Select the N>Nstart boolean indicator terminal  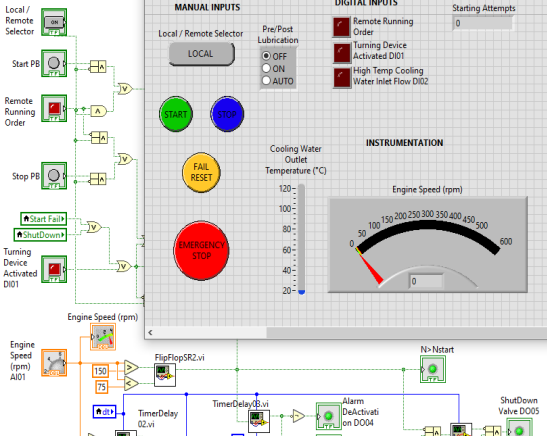click(433, 369)
